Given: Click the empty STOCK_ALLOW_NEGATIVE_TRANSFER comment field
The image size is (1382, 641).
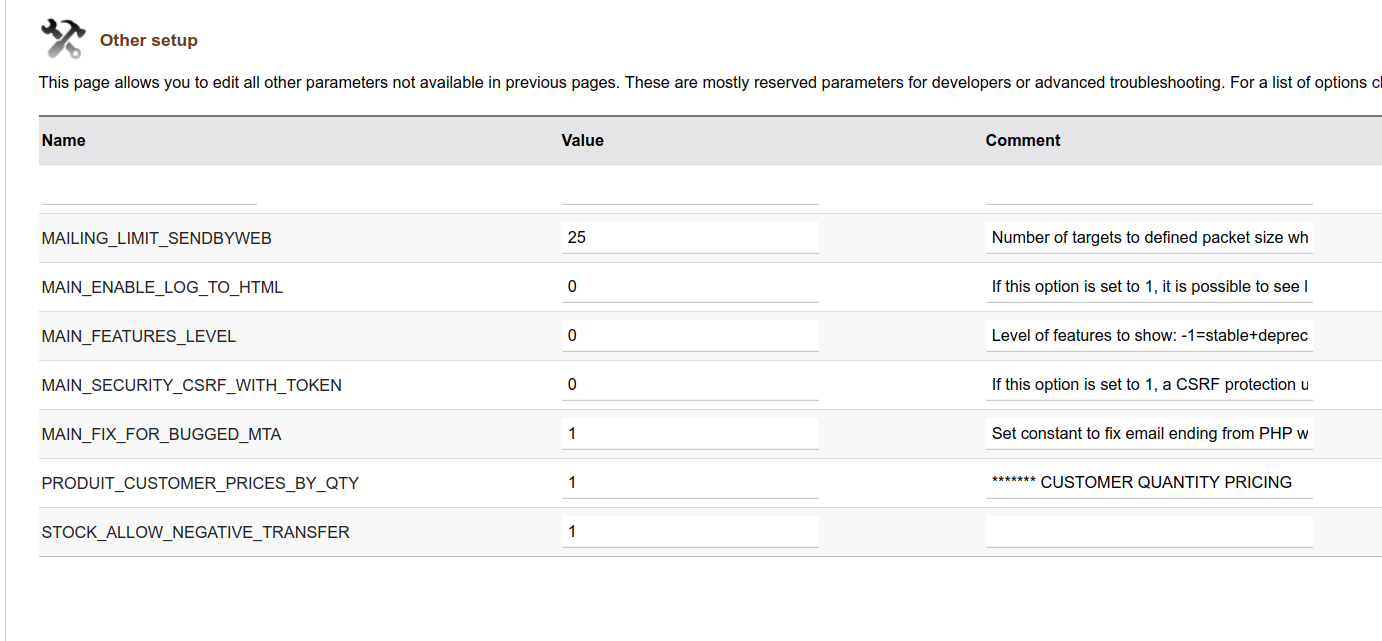Looking at the screenshot, I should coord(1149,532).
